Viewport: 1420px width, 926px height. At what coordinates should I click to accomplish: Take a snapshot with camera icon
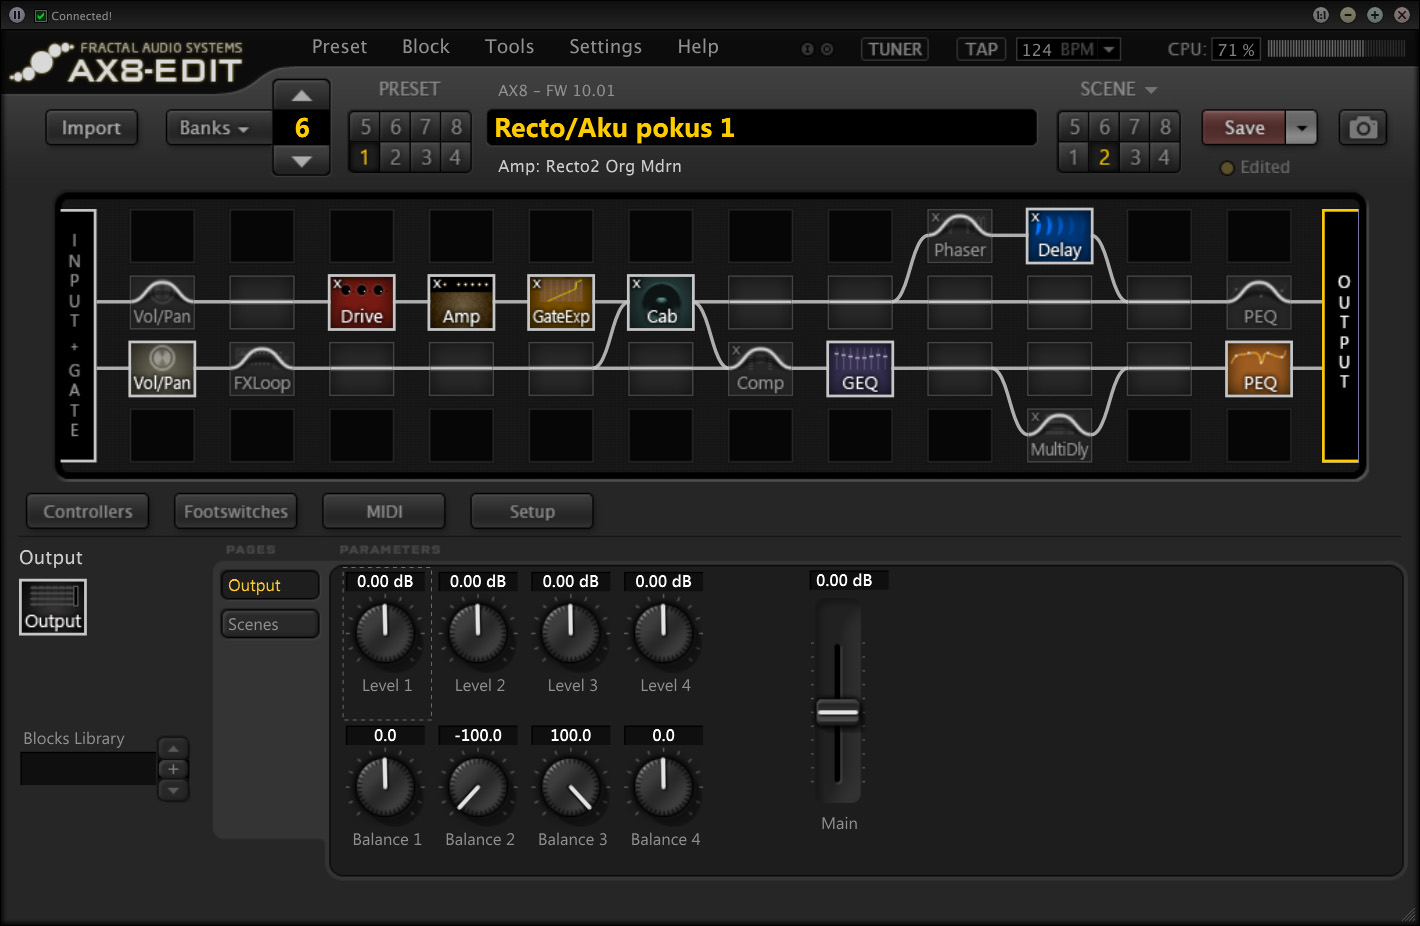coord(1362,128)
